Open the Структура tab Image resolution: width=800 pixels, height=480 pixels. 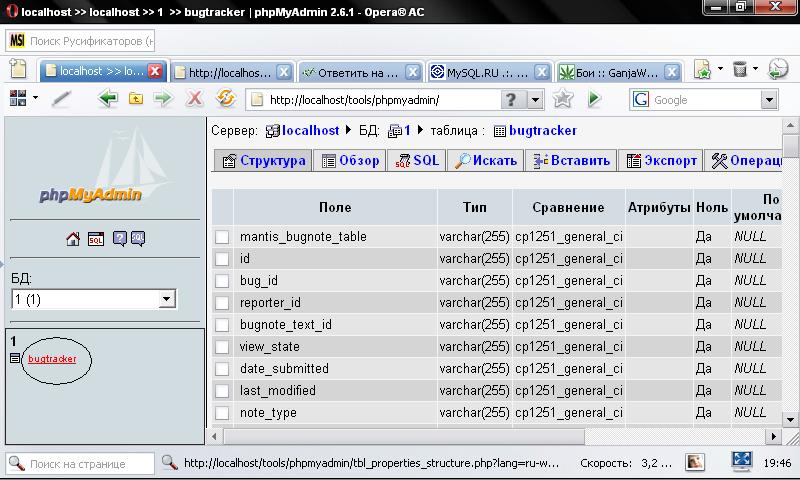(263, 161)
